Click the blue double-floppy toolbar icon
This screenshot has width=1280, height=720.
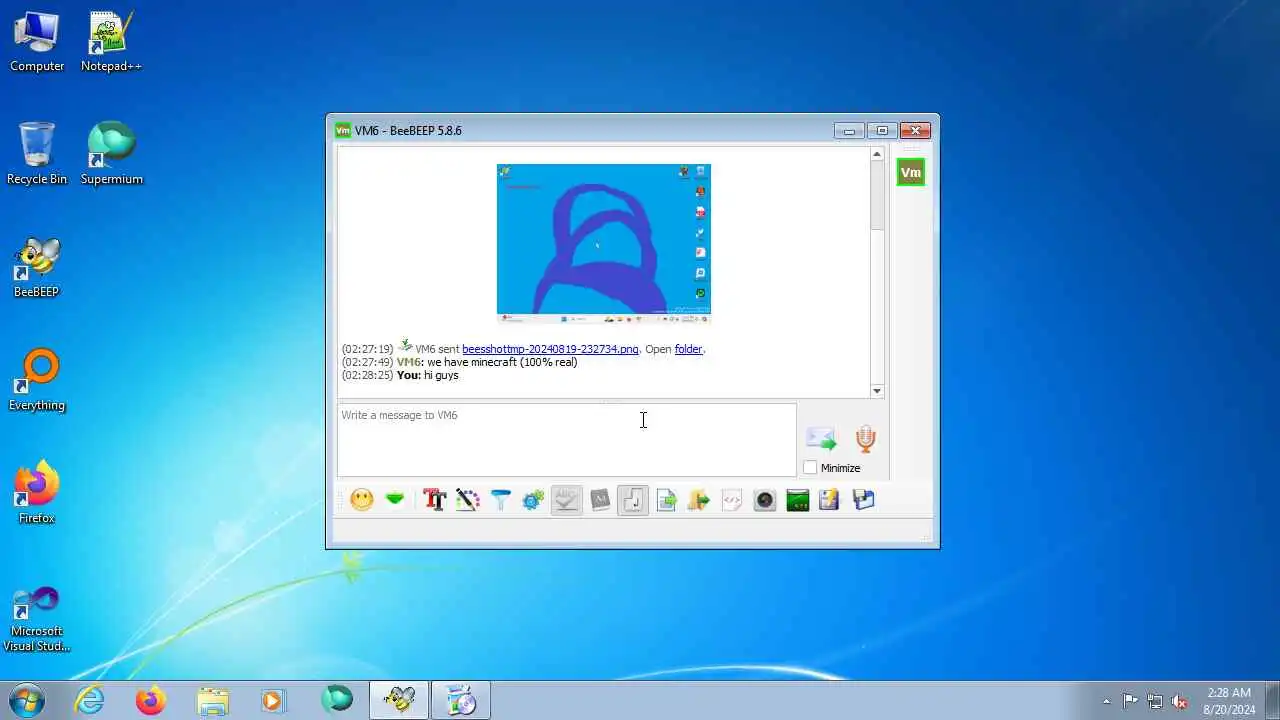(864, 499)
